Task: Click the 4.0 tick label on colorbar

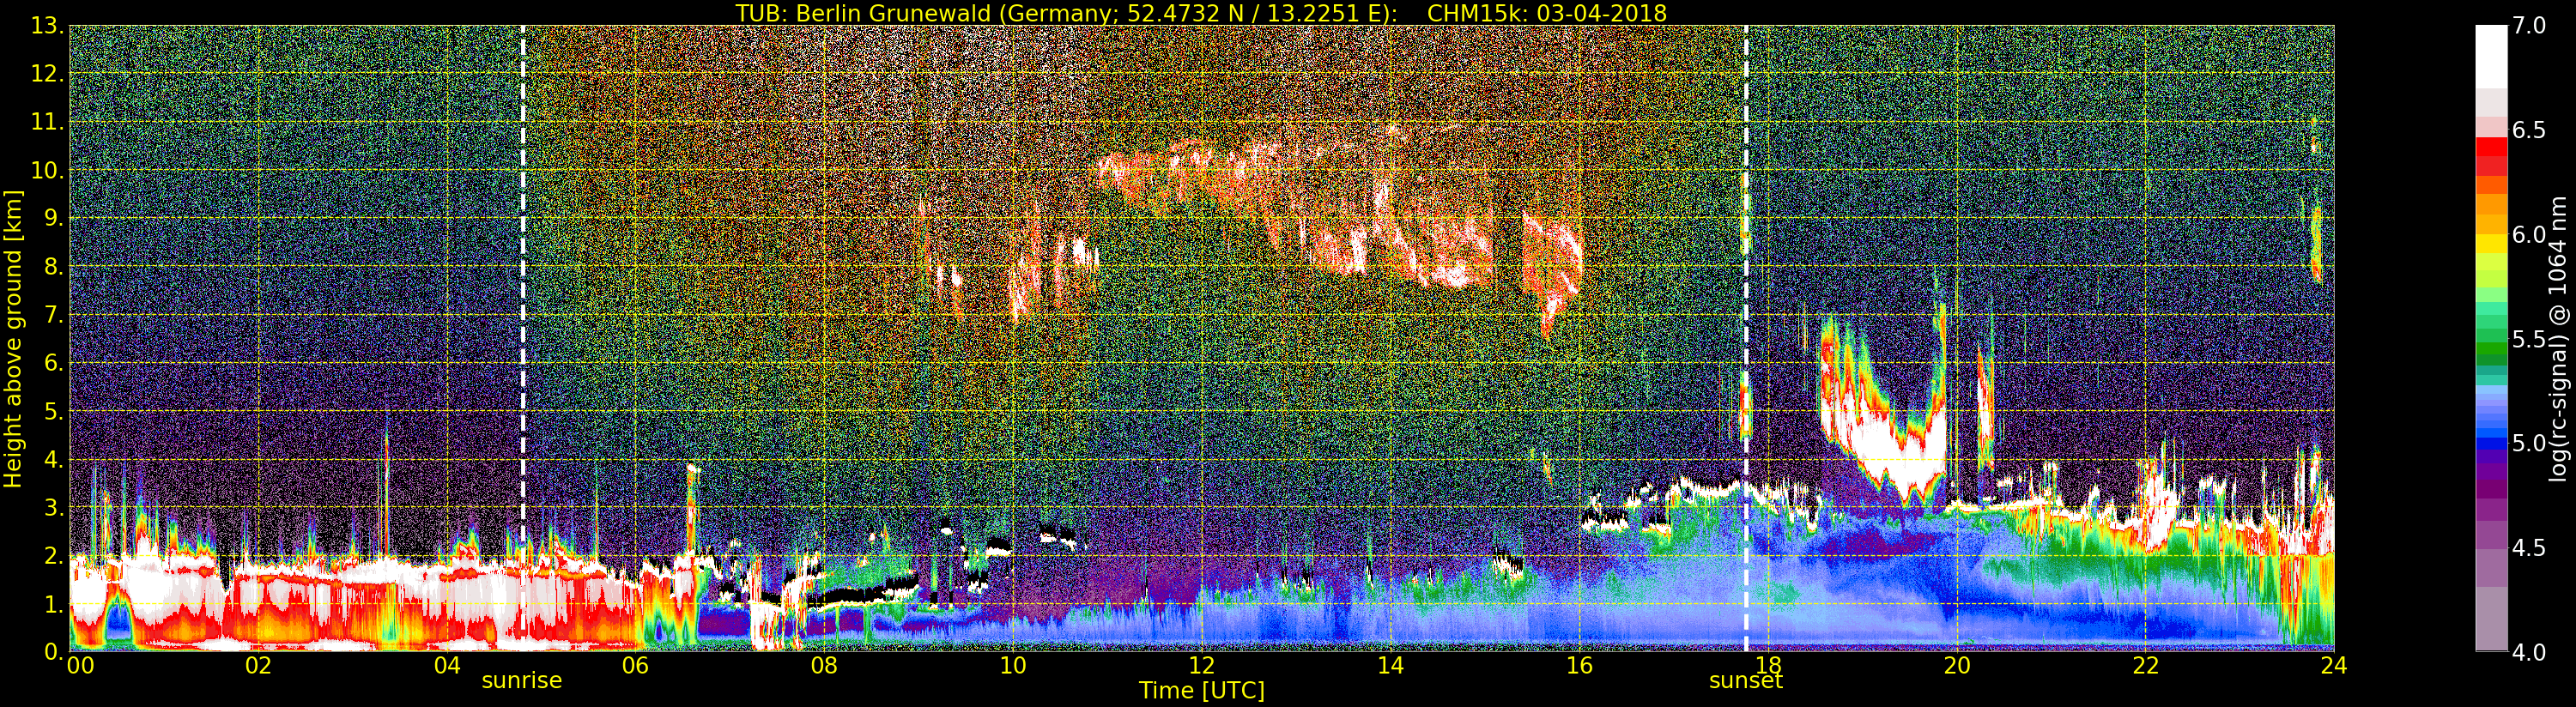Action: pyautogui.click(x=2529, y=653)
